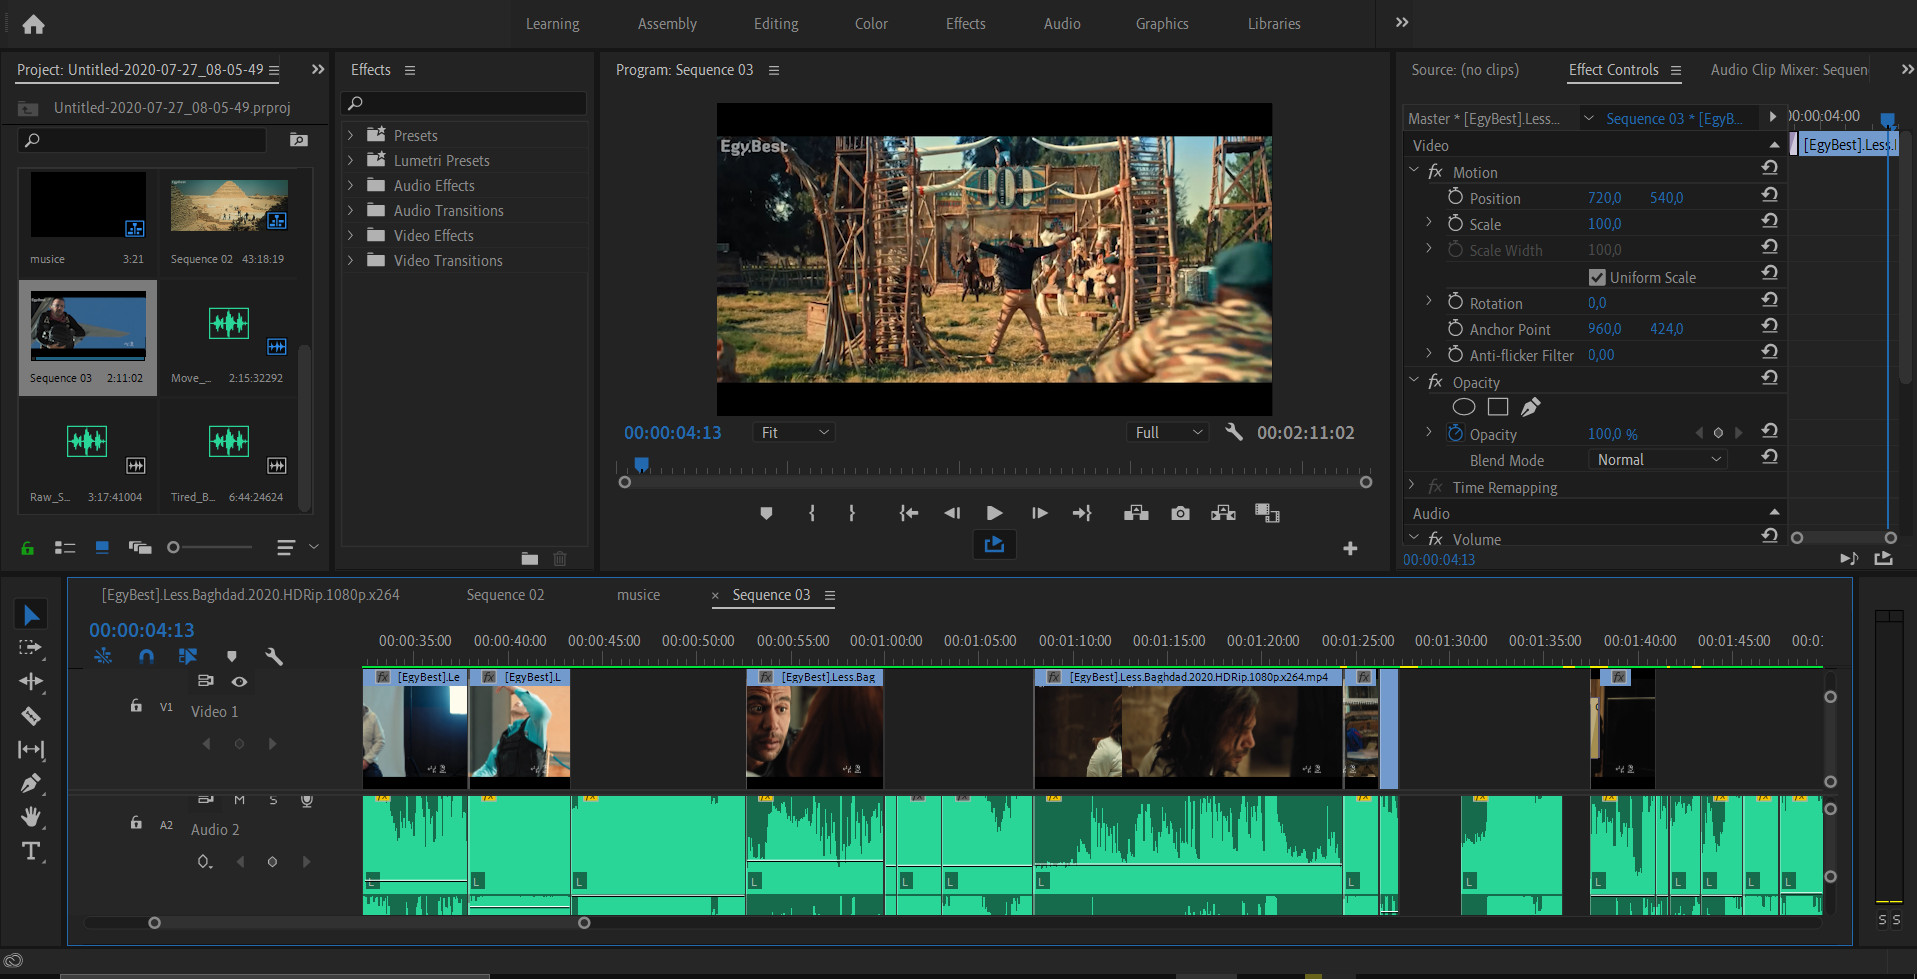This screenshot has height=979, width=1917.
Task: Toggle the Opacity animation stopwatch
Action: point(1455,434)
